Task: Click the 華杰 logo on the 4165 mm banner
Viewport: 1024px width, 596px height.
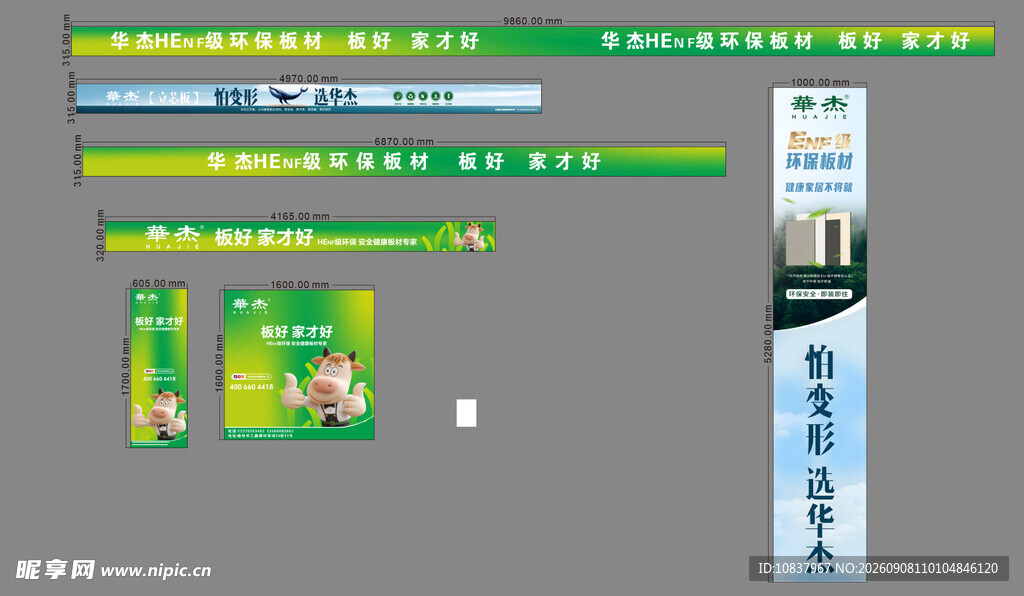Action: pyautogui.click(x=174, y=236)
